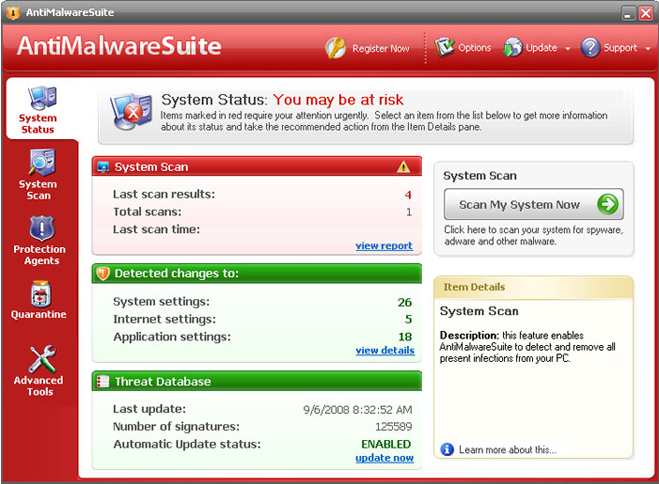Open Protection Agents shield icon
The width and height of the screenshot is (659, 484).
[x=42, y=229]
